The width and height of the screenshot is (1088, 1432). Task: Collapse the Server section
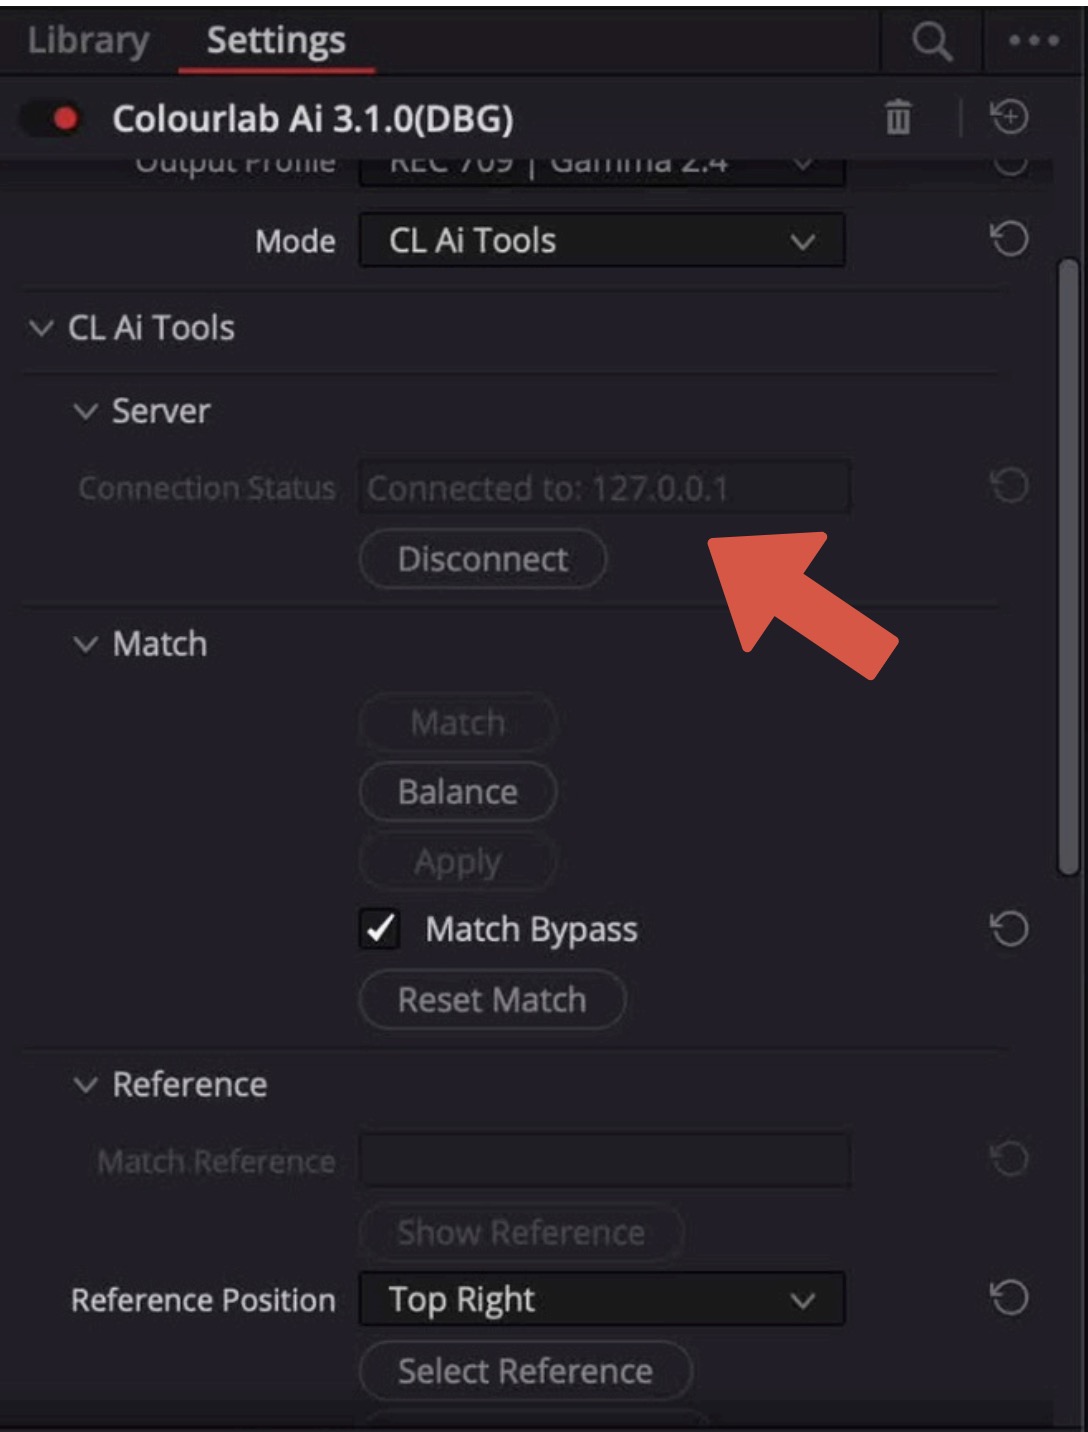pyautogui.click(x=86, y=411)
